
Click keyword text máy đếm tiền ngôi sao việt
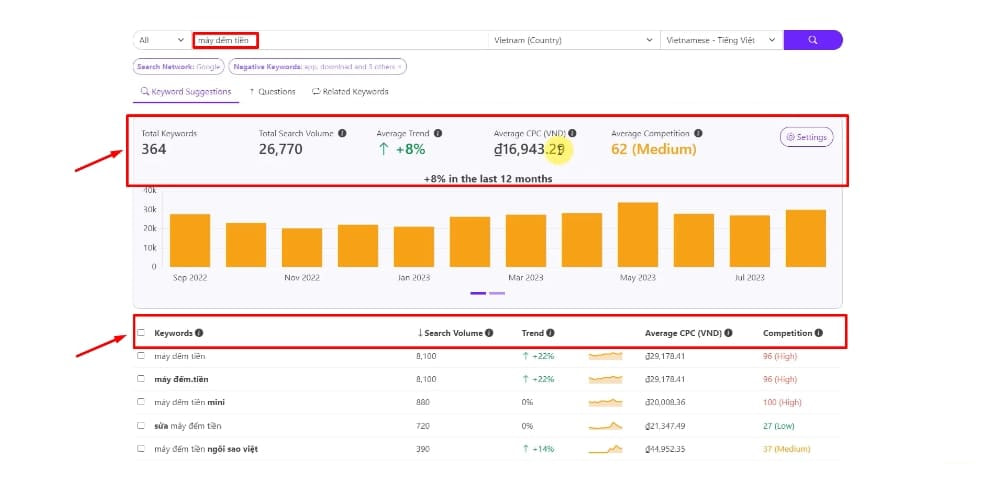click(x=206, y=449)
